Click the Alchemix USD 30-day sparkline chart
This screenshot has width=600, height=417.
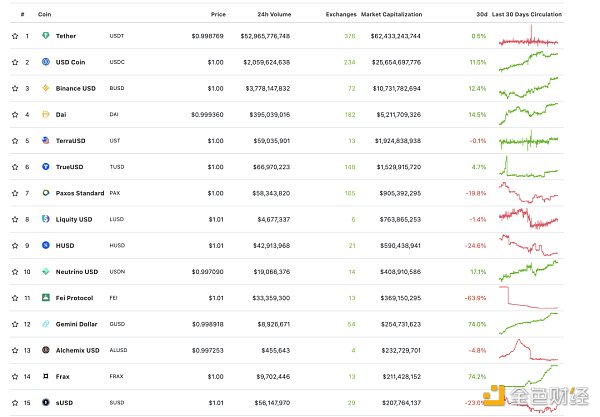click(x=527, y=349)
